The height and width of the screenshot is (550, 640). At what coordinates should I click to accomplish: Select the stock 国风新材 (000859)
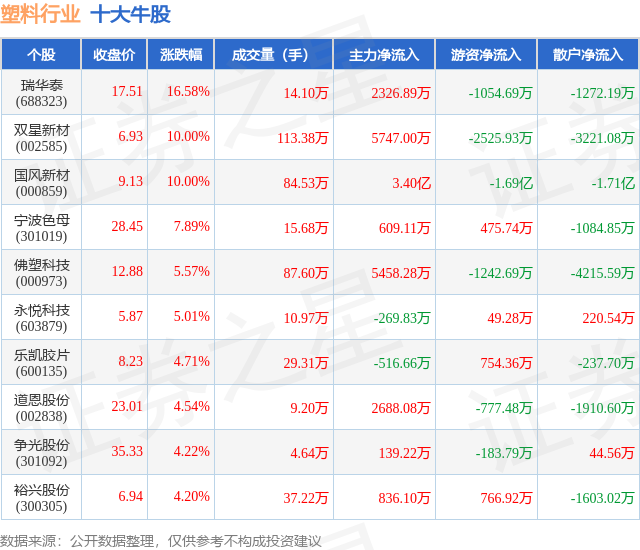pos(41,183)
